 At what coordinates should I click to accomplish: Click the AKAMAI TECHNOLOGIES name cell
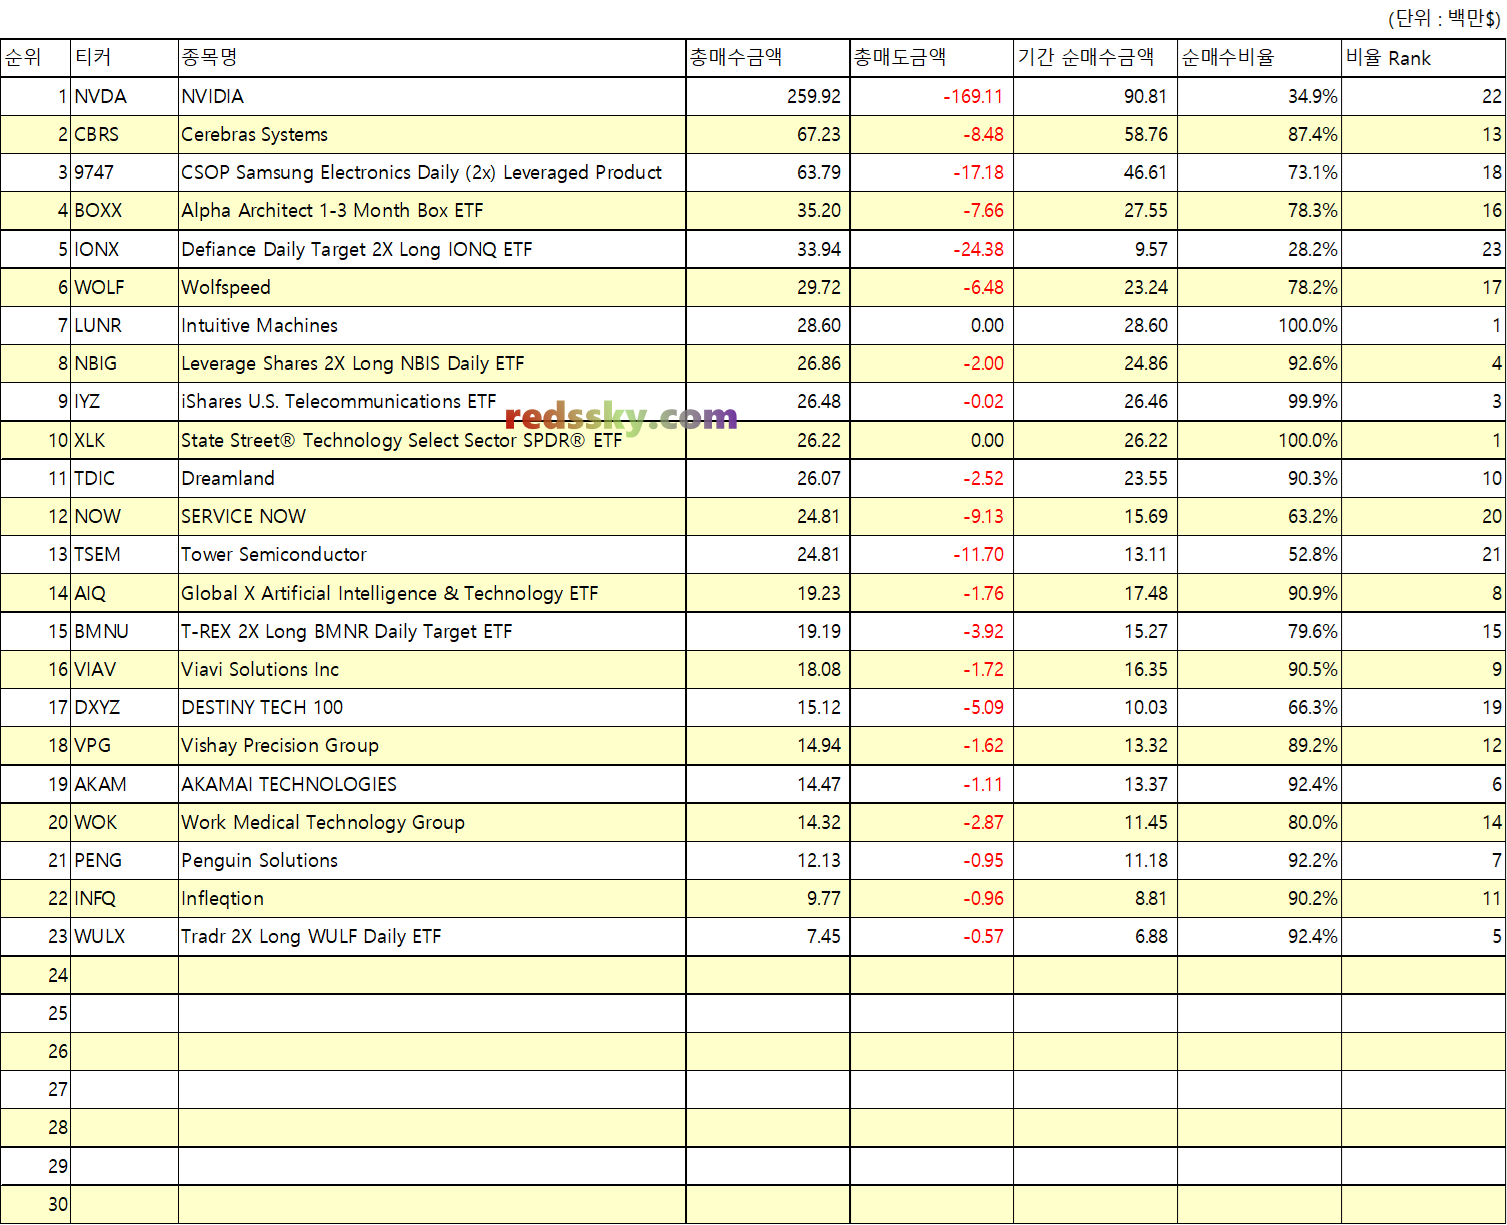coord(432,784)
